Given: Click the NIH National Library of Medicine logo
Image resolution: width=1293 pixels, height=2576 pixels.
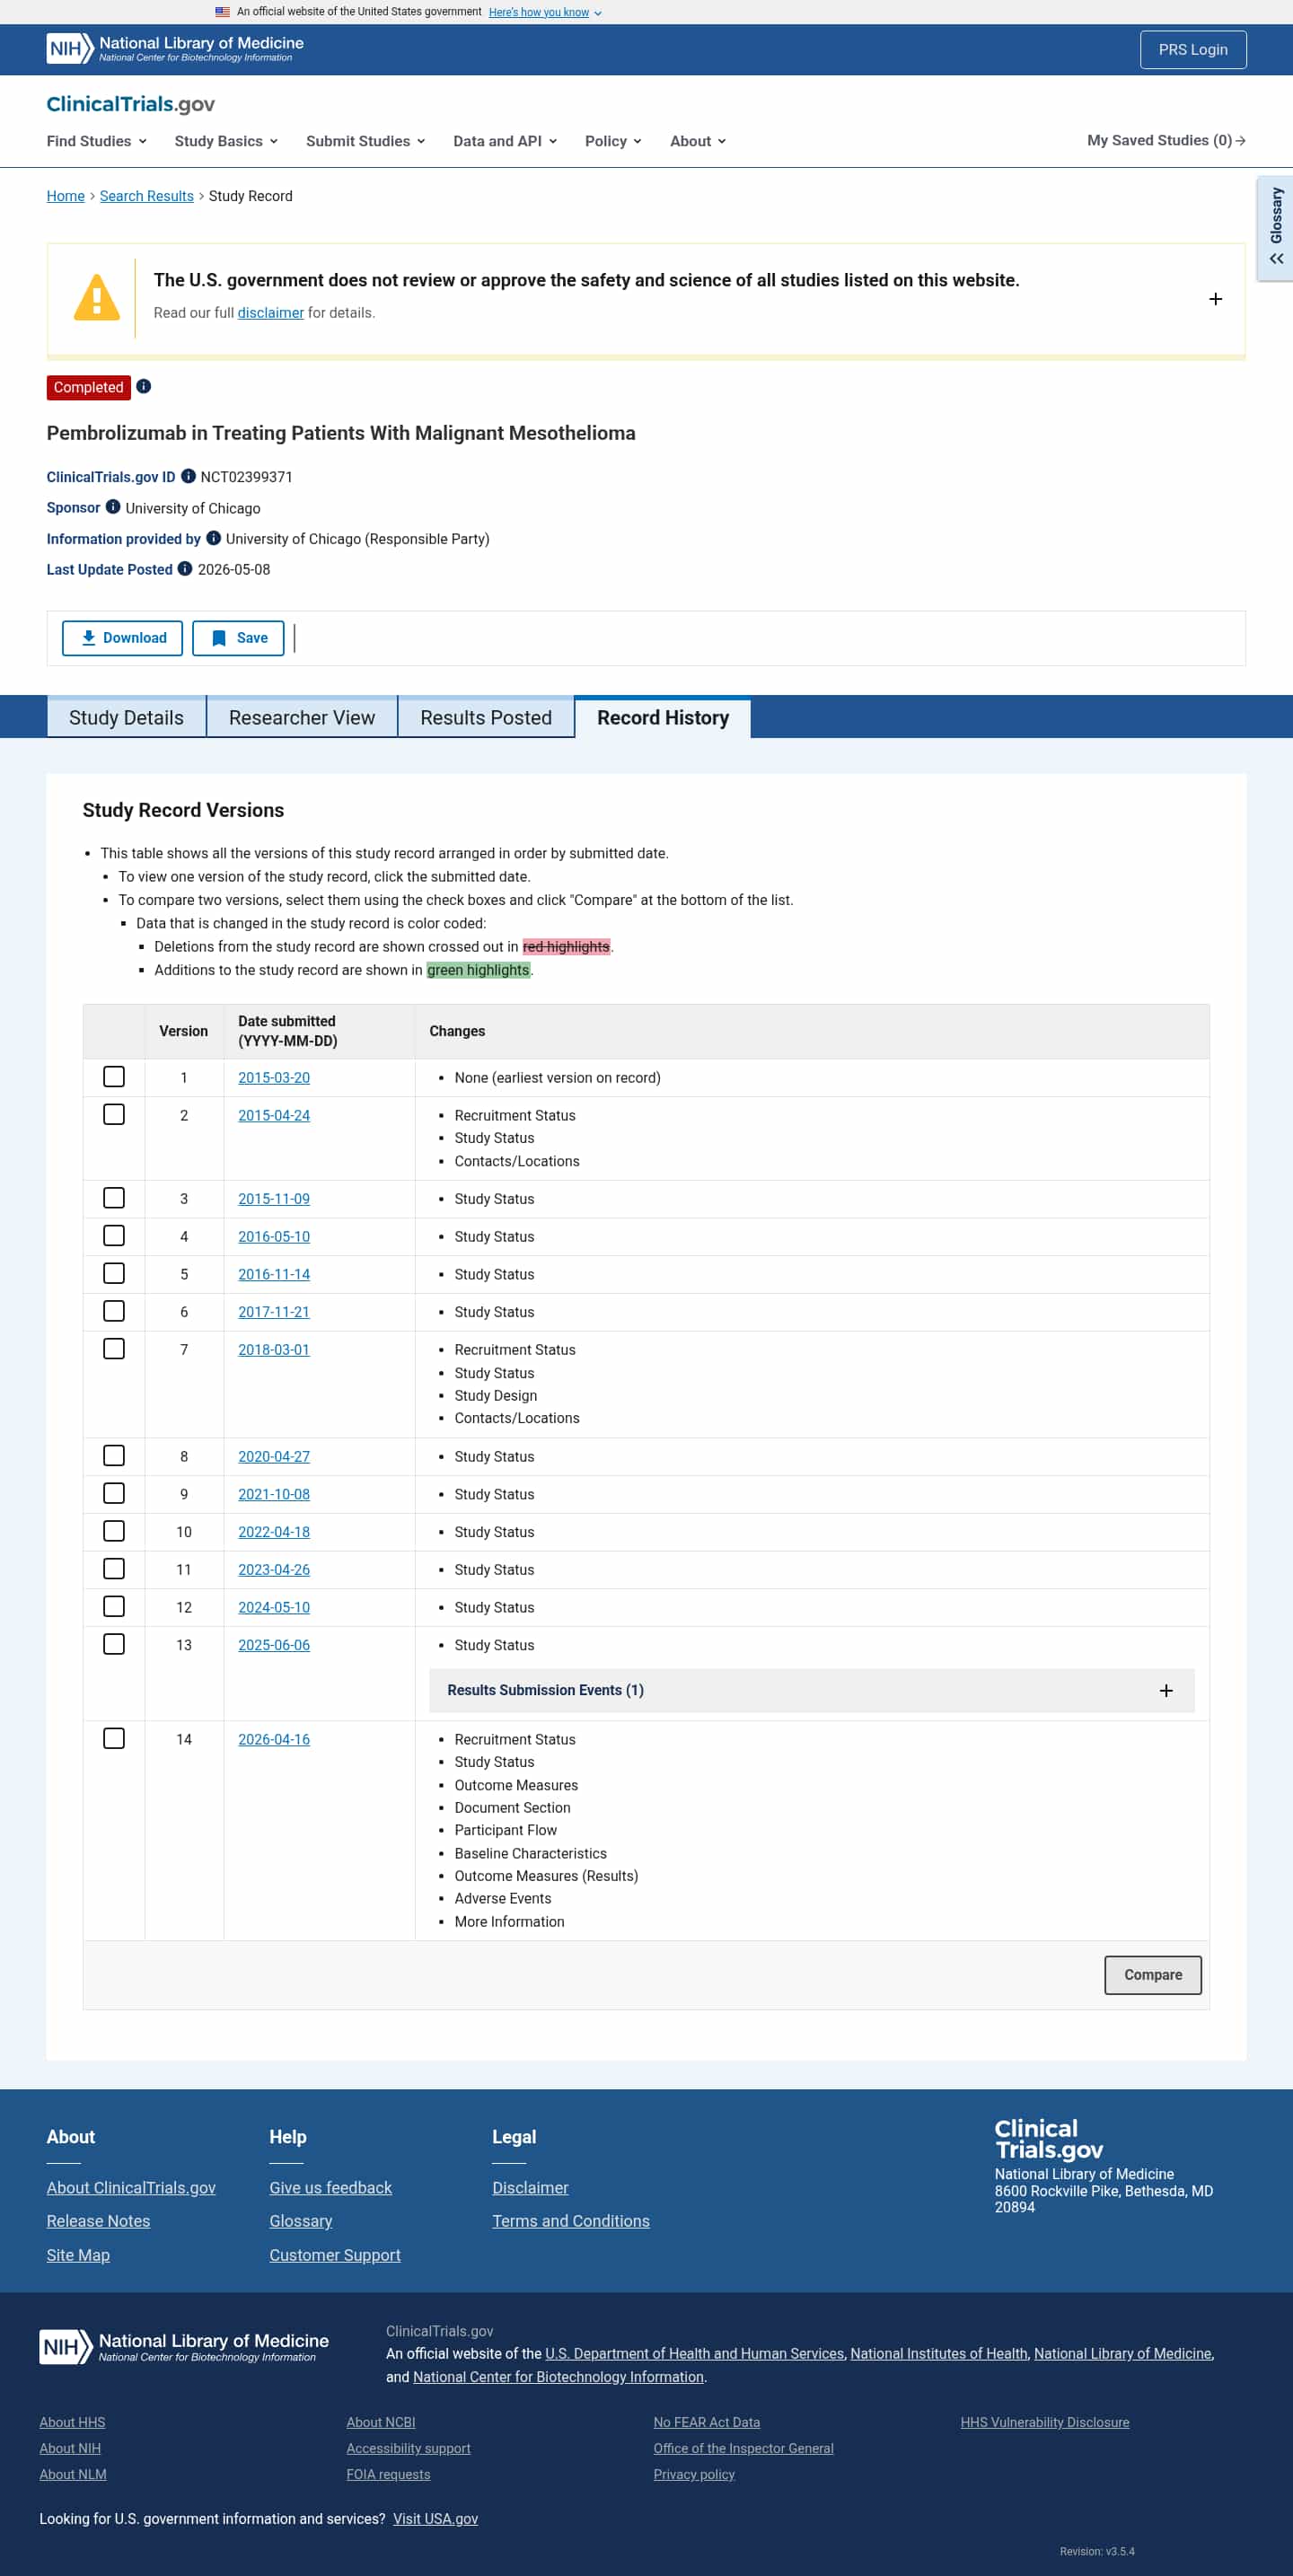Looking at the screenshot, I should [x=175, y=48].
